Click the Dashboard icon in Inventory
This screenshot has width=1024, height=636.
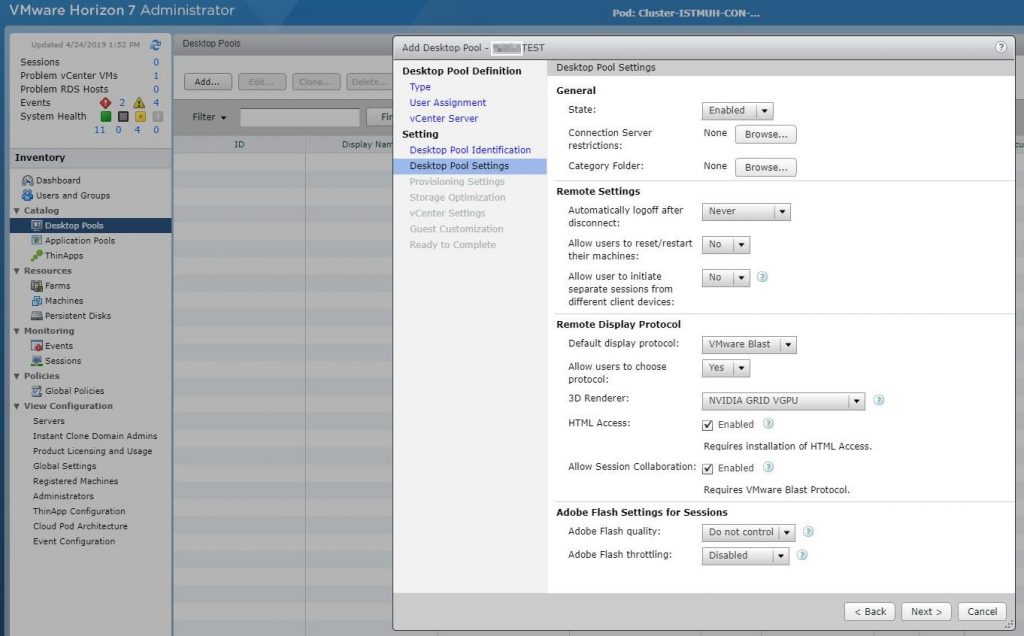pos(27,180)
